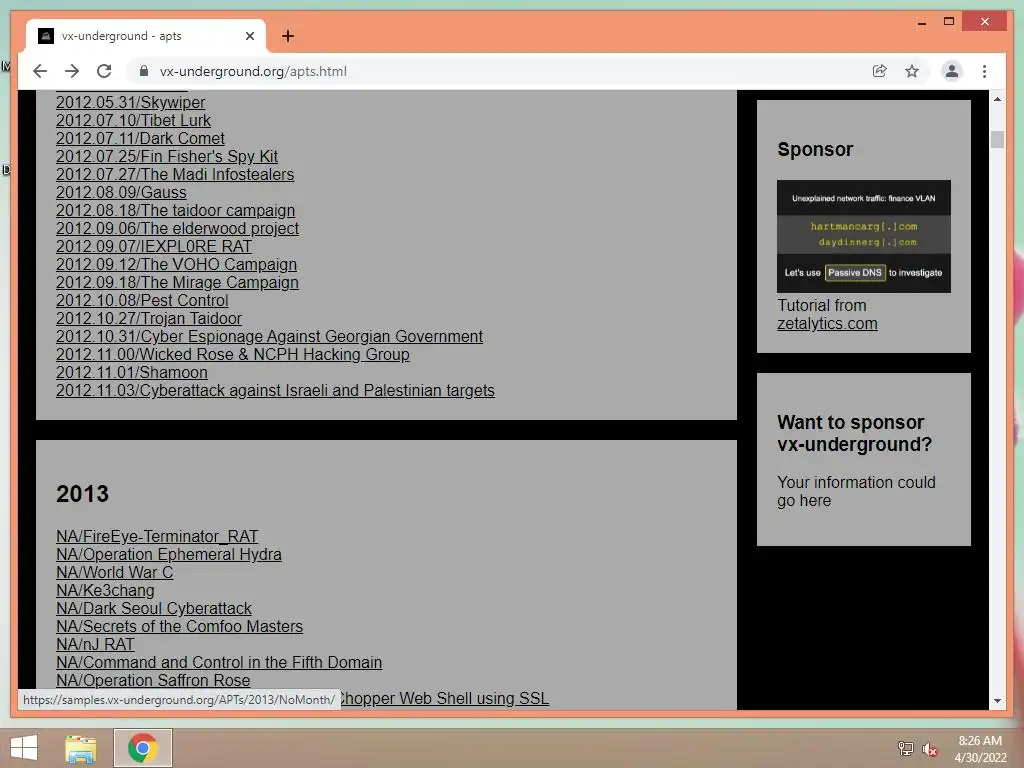Select the vx-underground - apts tab
Screen dimensions: 1024x768
(x=146, y=36)
